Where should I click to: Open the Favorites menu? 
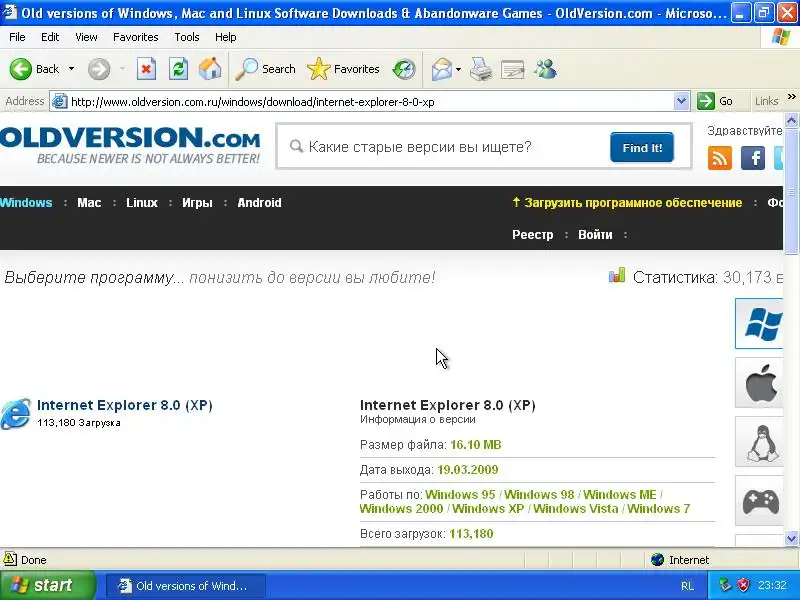point(136,37)
